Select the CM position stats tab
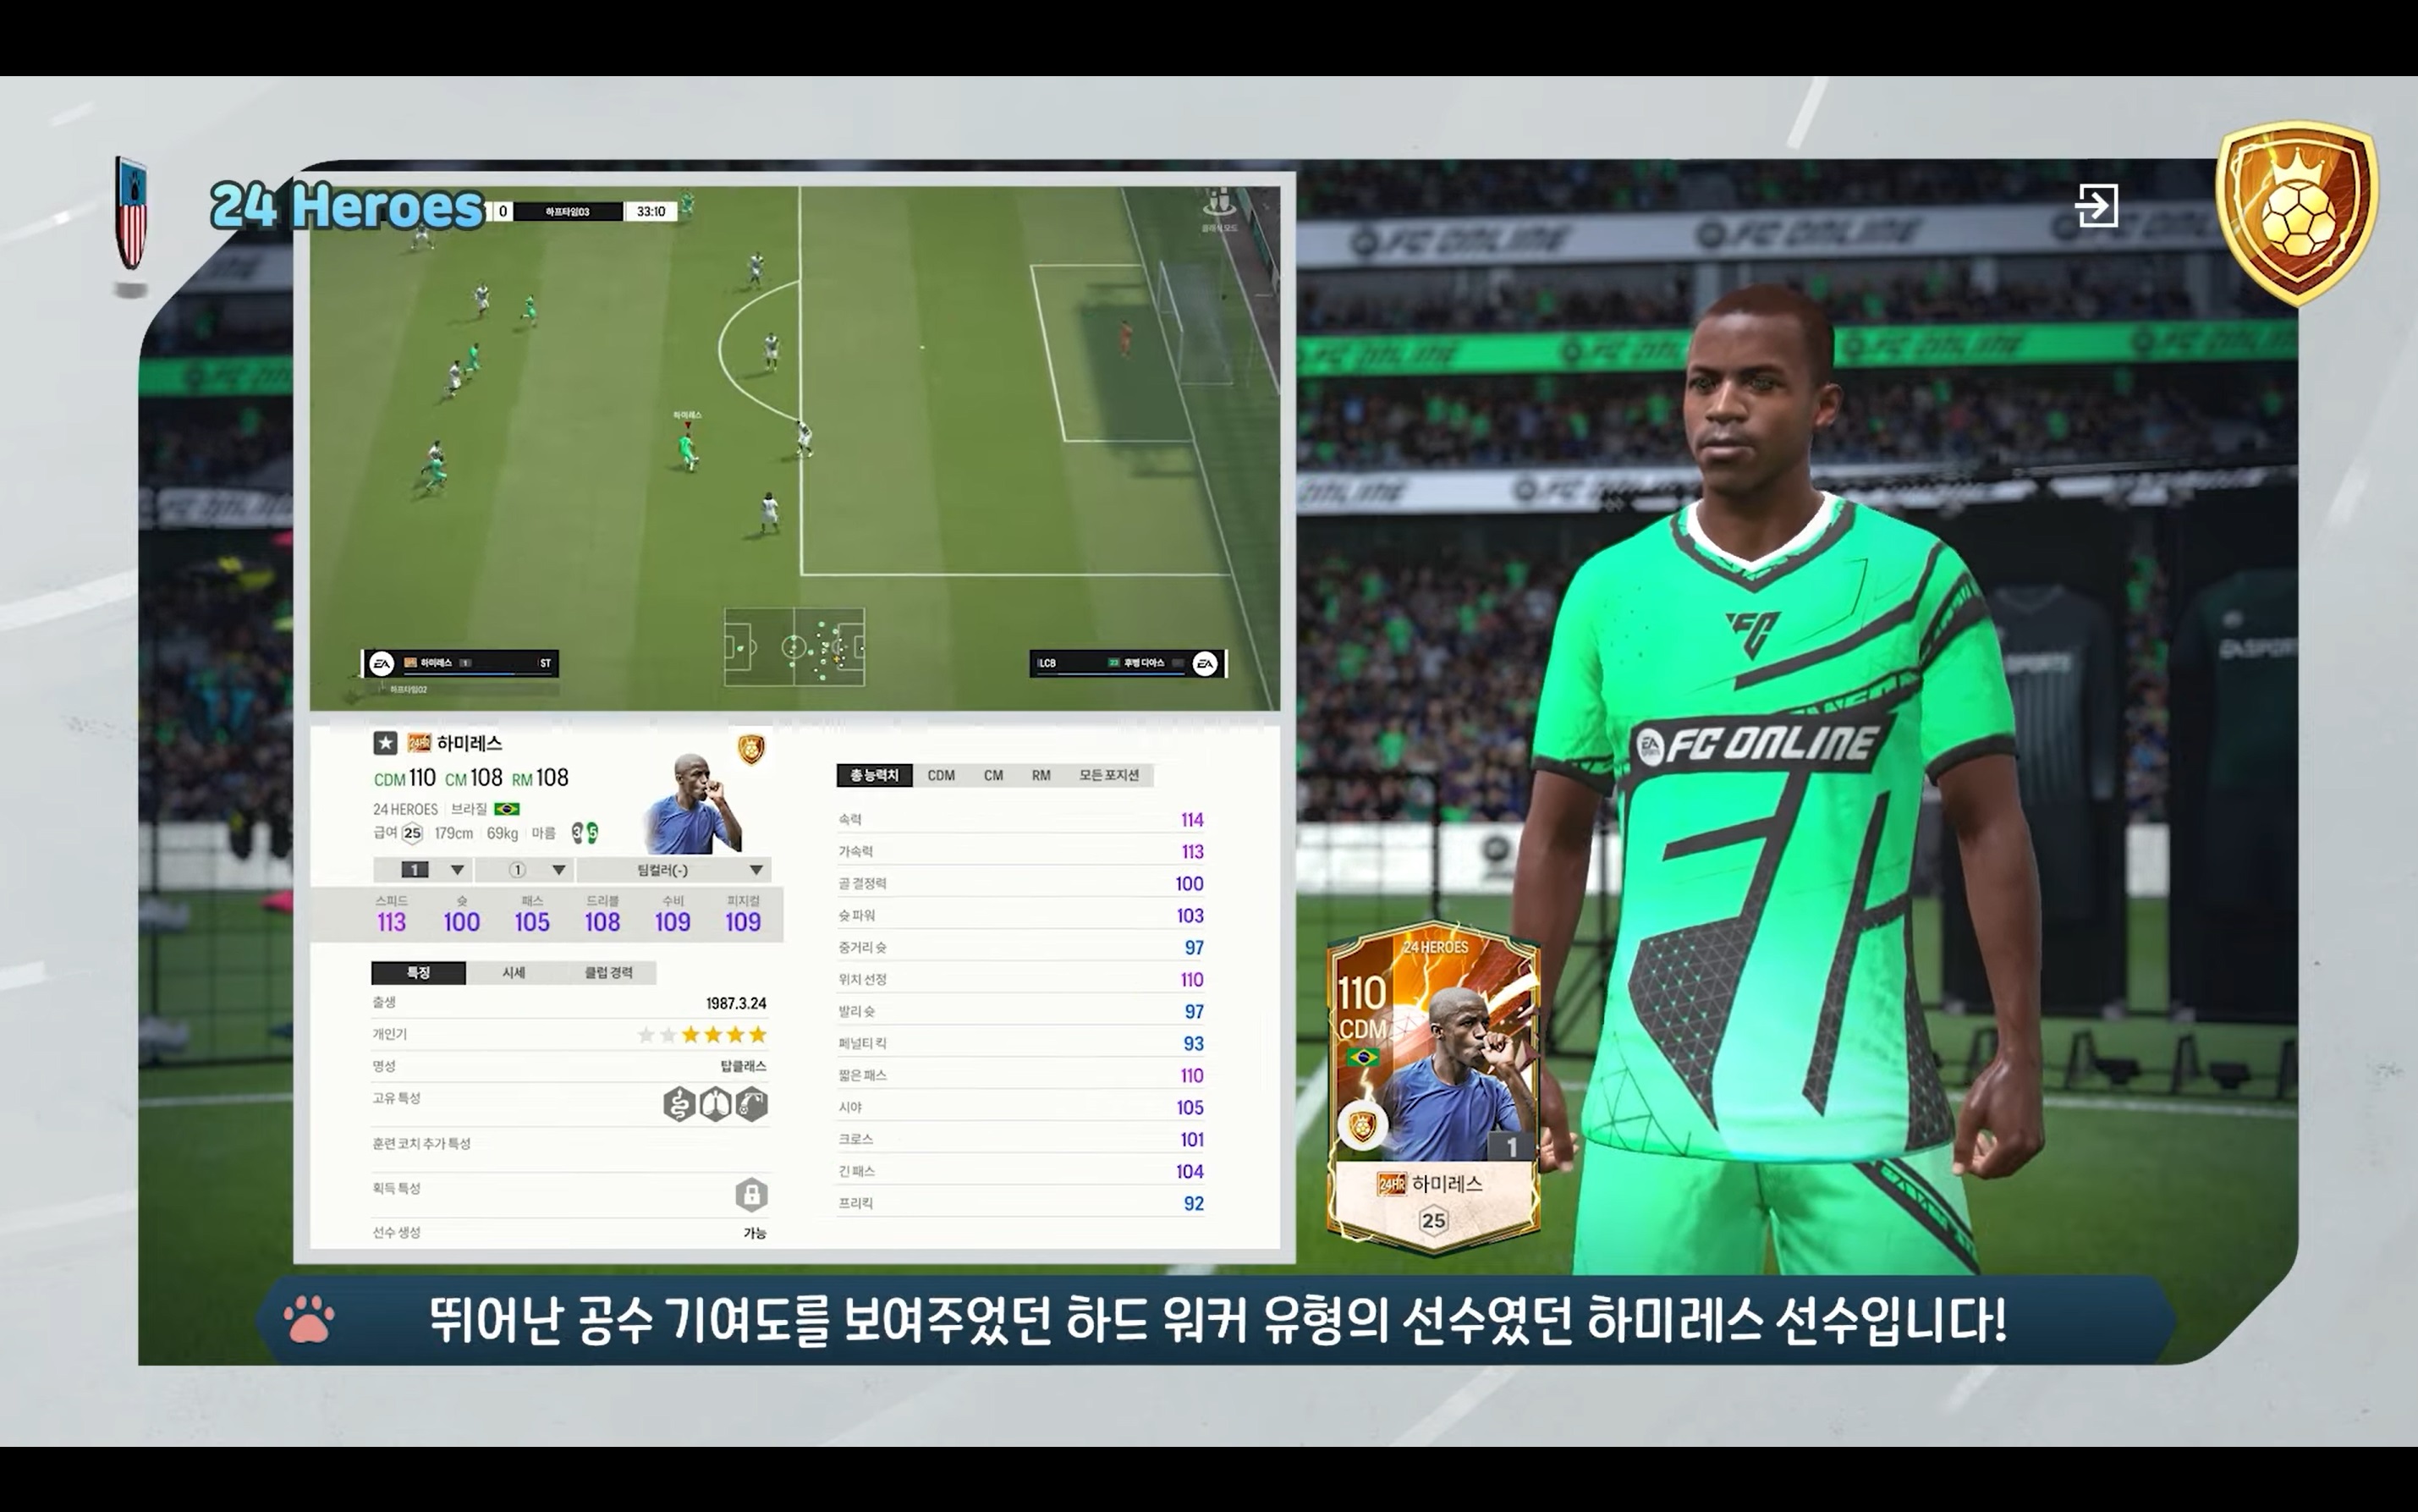 point(993,775)
